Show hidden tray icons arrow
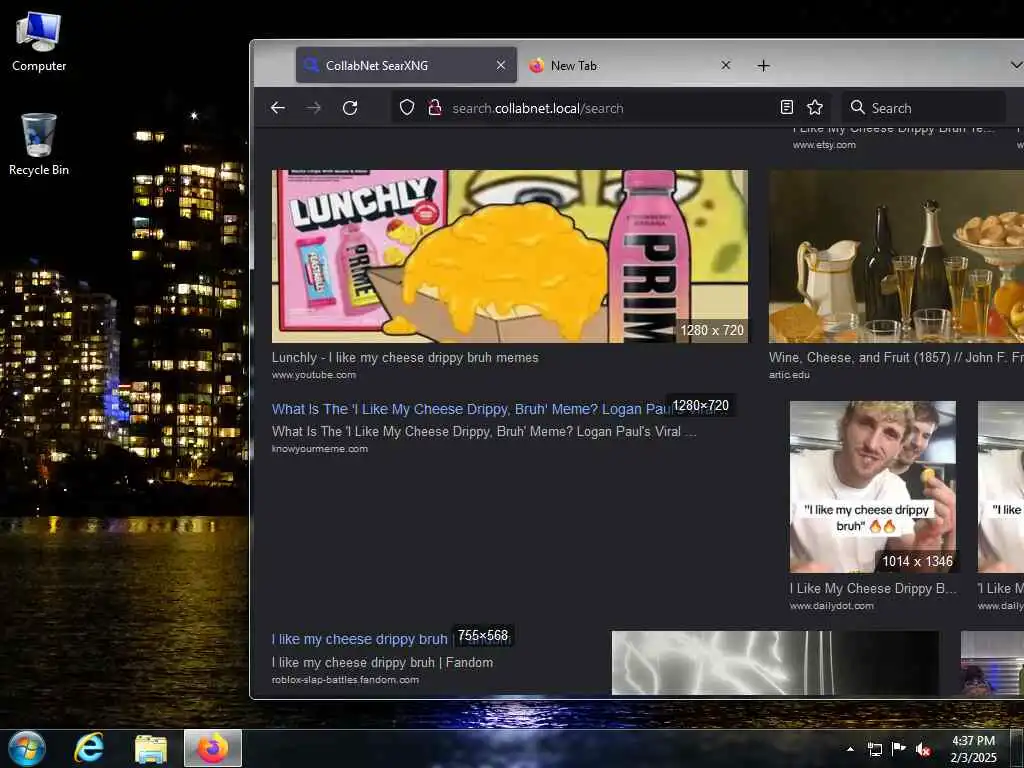The image size is (1024, 768). 850,749
